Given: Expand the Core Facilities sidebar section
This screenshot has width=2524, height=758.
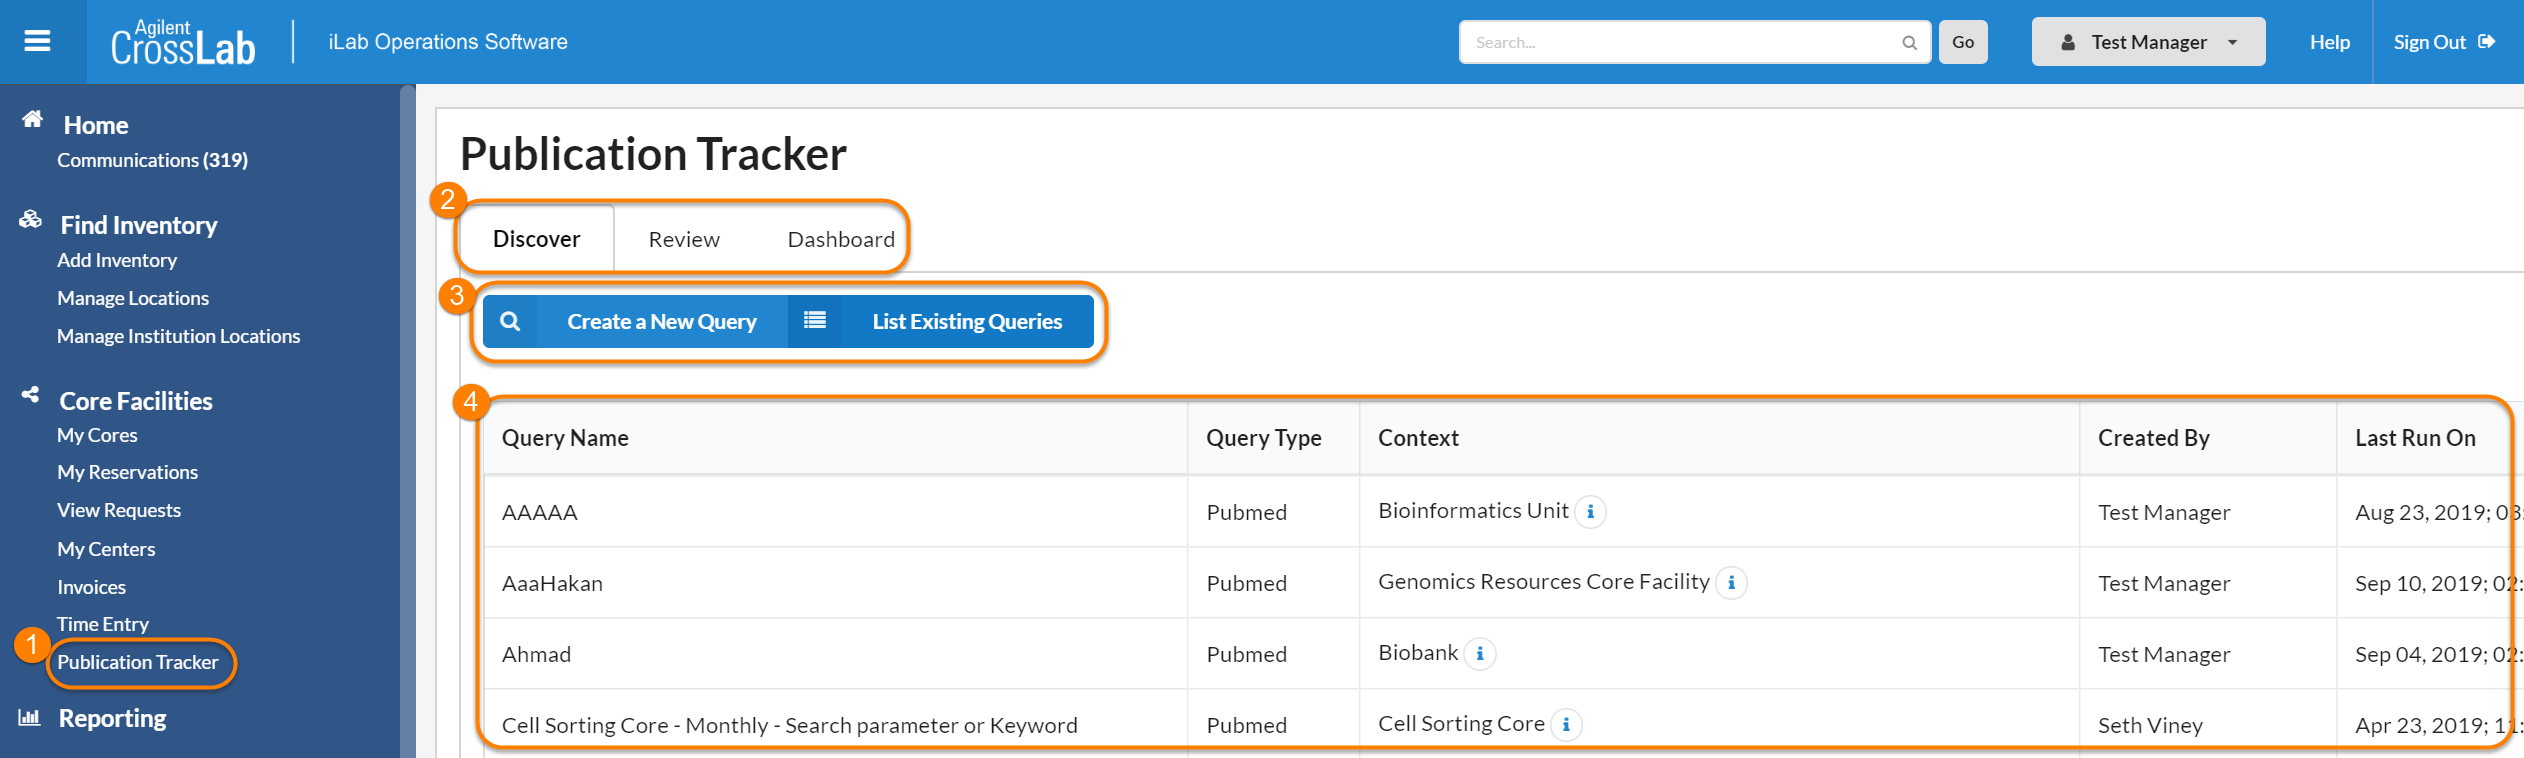Looking at the screenshot, I should (x=136, y=401).
